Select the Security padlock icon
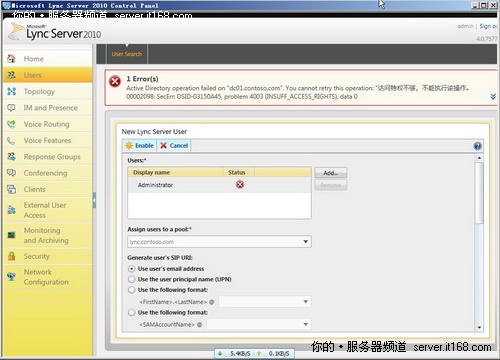 coord(11,256)
